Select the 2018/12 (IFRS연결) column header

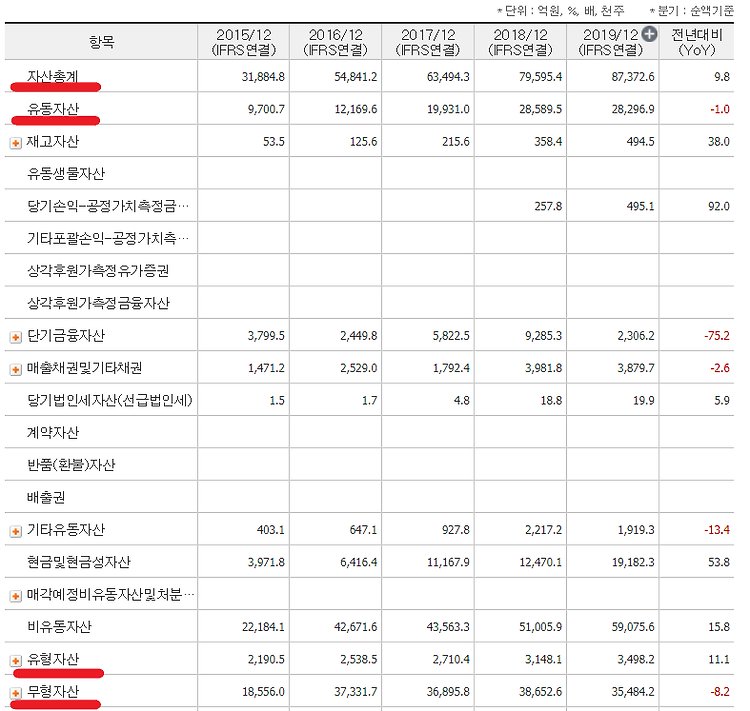tap(520, 42)
